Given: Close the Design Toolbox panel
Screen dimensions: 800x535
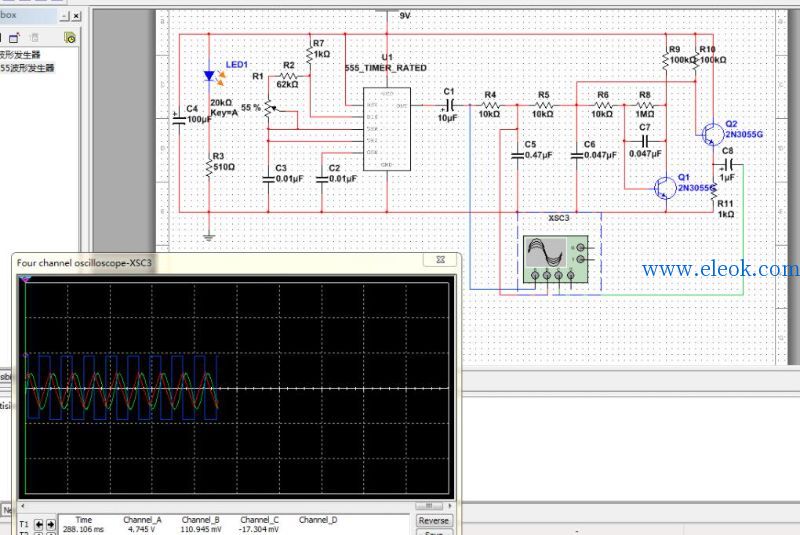Looking at the screenshot, I should pos(76,16).
